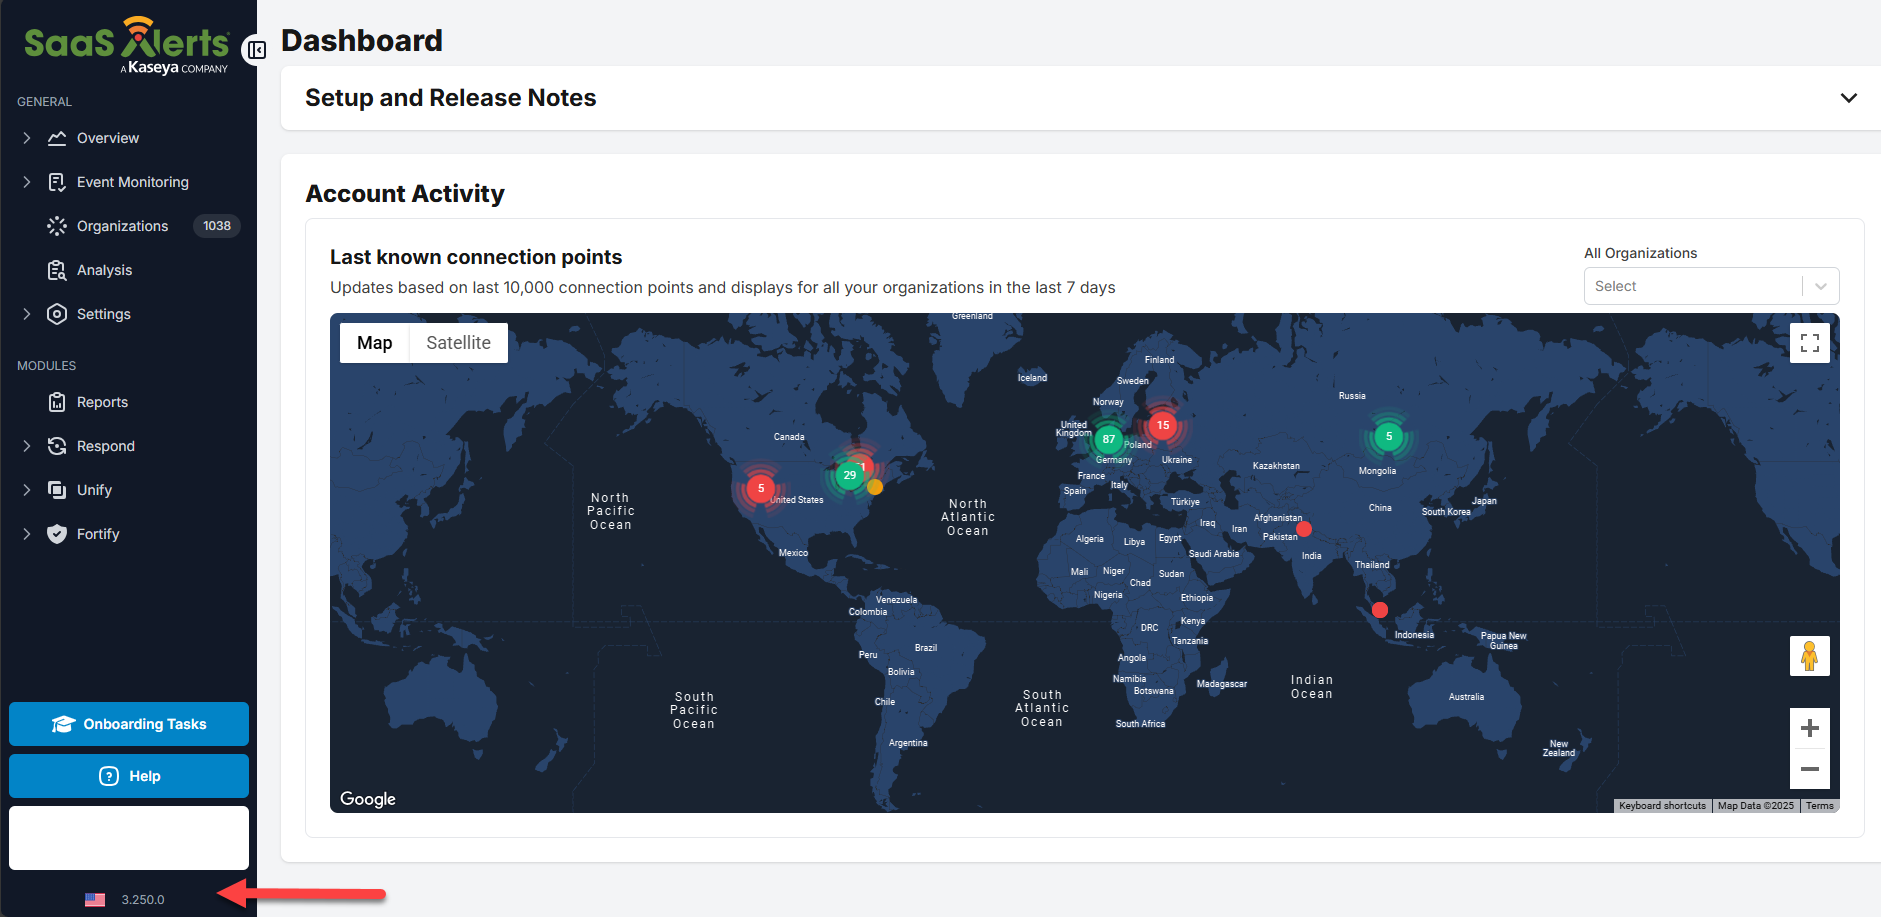
Task: Select the Map view tab
Action: point(375,343)
